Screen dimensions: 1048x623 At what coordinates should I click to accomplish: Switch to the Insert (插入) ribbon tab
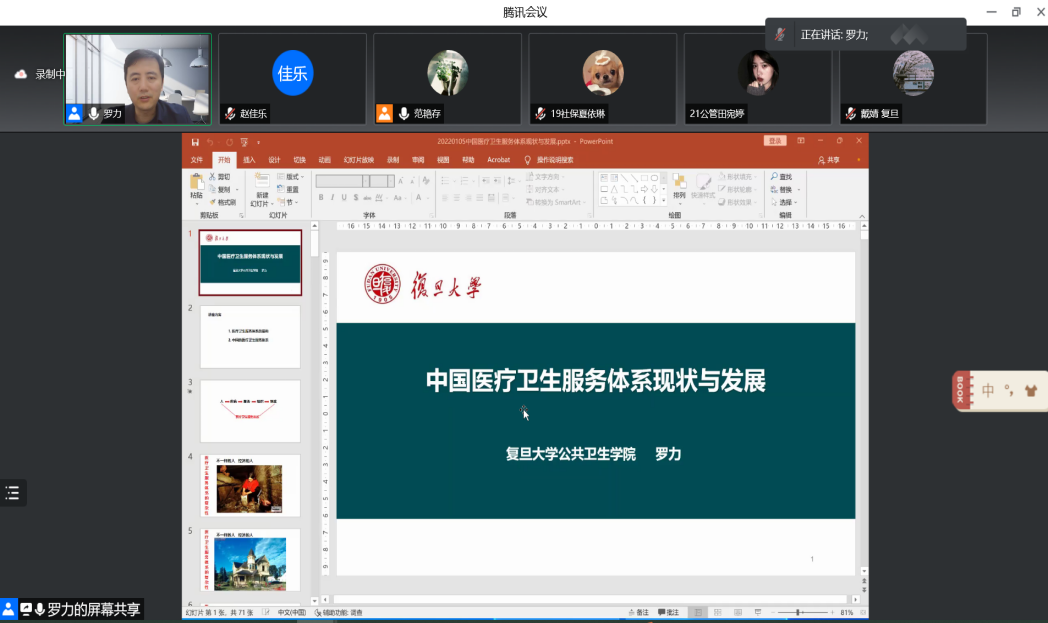pos(249,159)
